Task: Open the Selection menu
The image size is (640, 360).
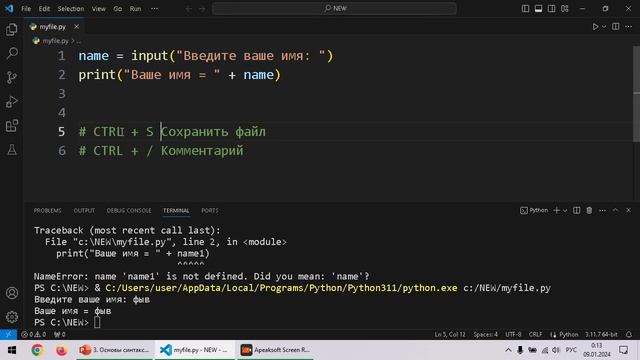Action: coord(71,9)
